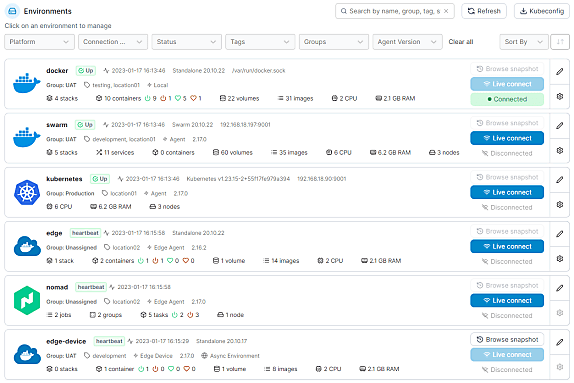Click '22 volumes' in docker row
The height and width of the screenshot is (383, 574).
tap(239, 98)
